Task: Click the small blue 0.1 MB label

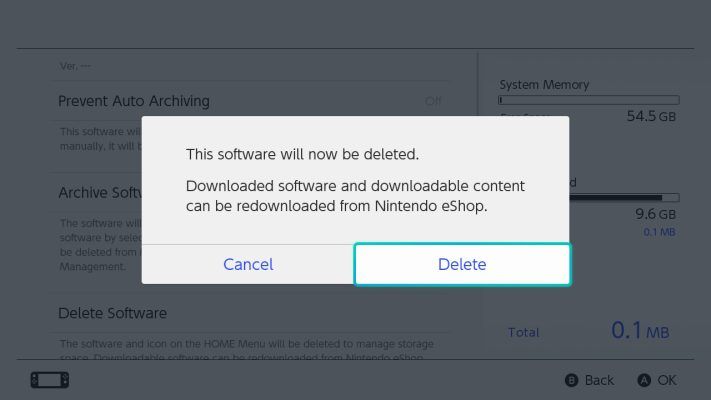Action: 659,232
